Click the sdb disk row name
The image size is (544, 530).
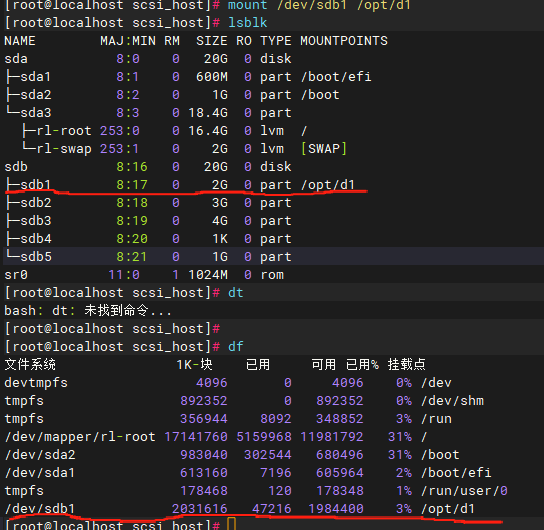coord(16,167)
